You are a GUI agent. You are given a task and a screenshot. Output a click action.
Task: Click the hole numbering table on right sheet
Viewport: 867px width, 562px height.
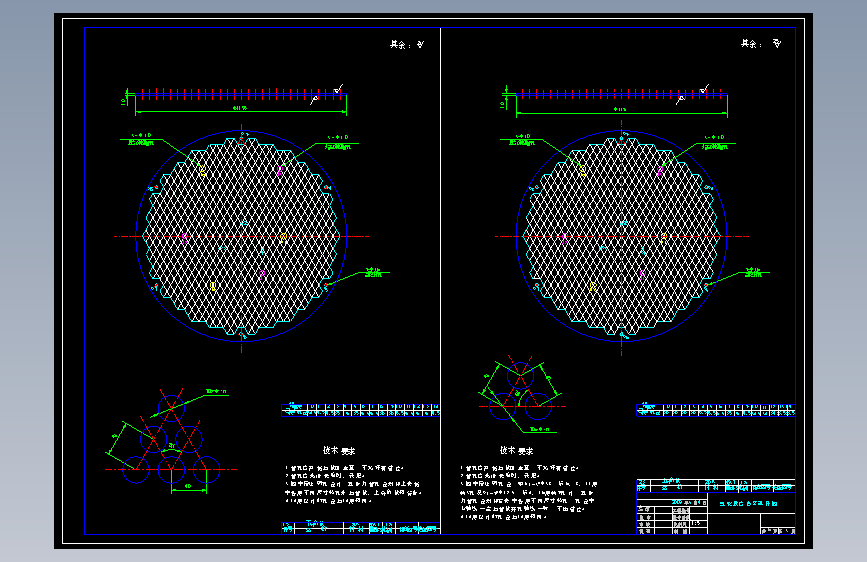[x=715, y=410]
